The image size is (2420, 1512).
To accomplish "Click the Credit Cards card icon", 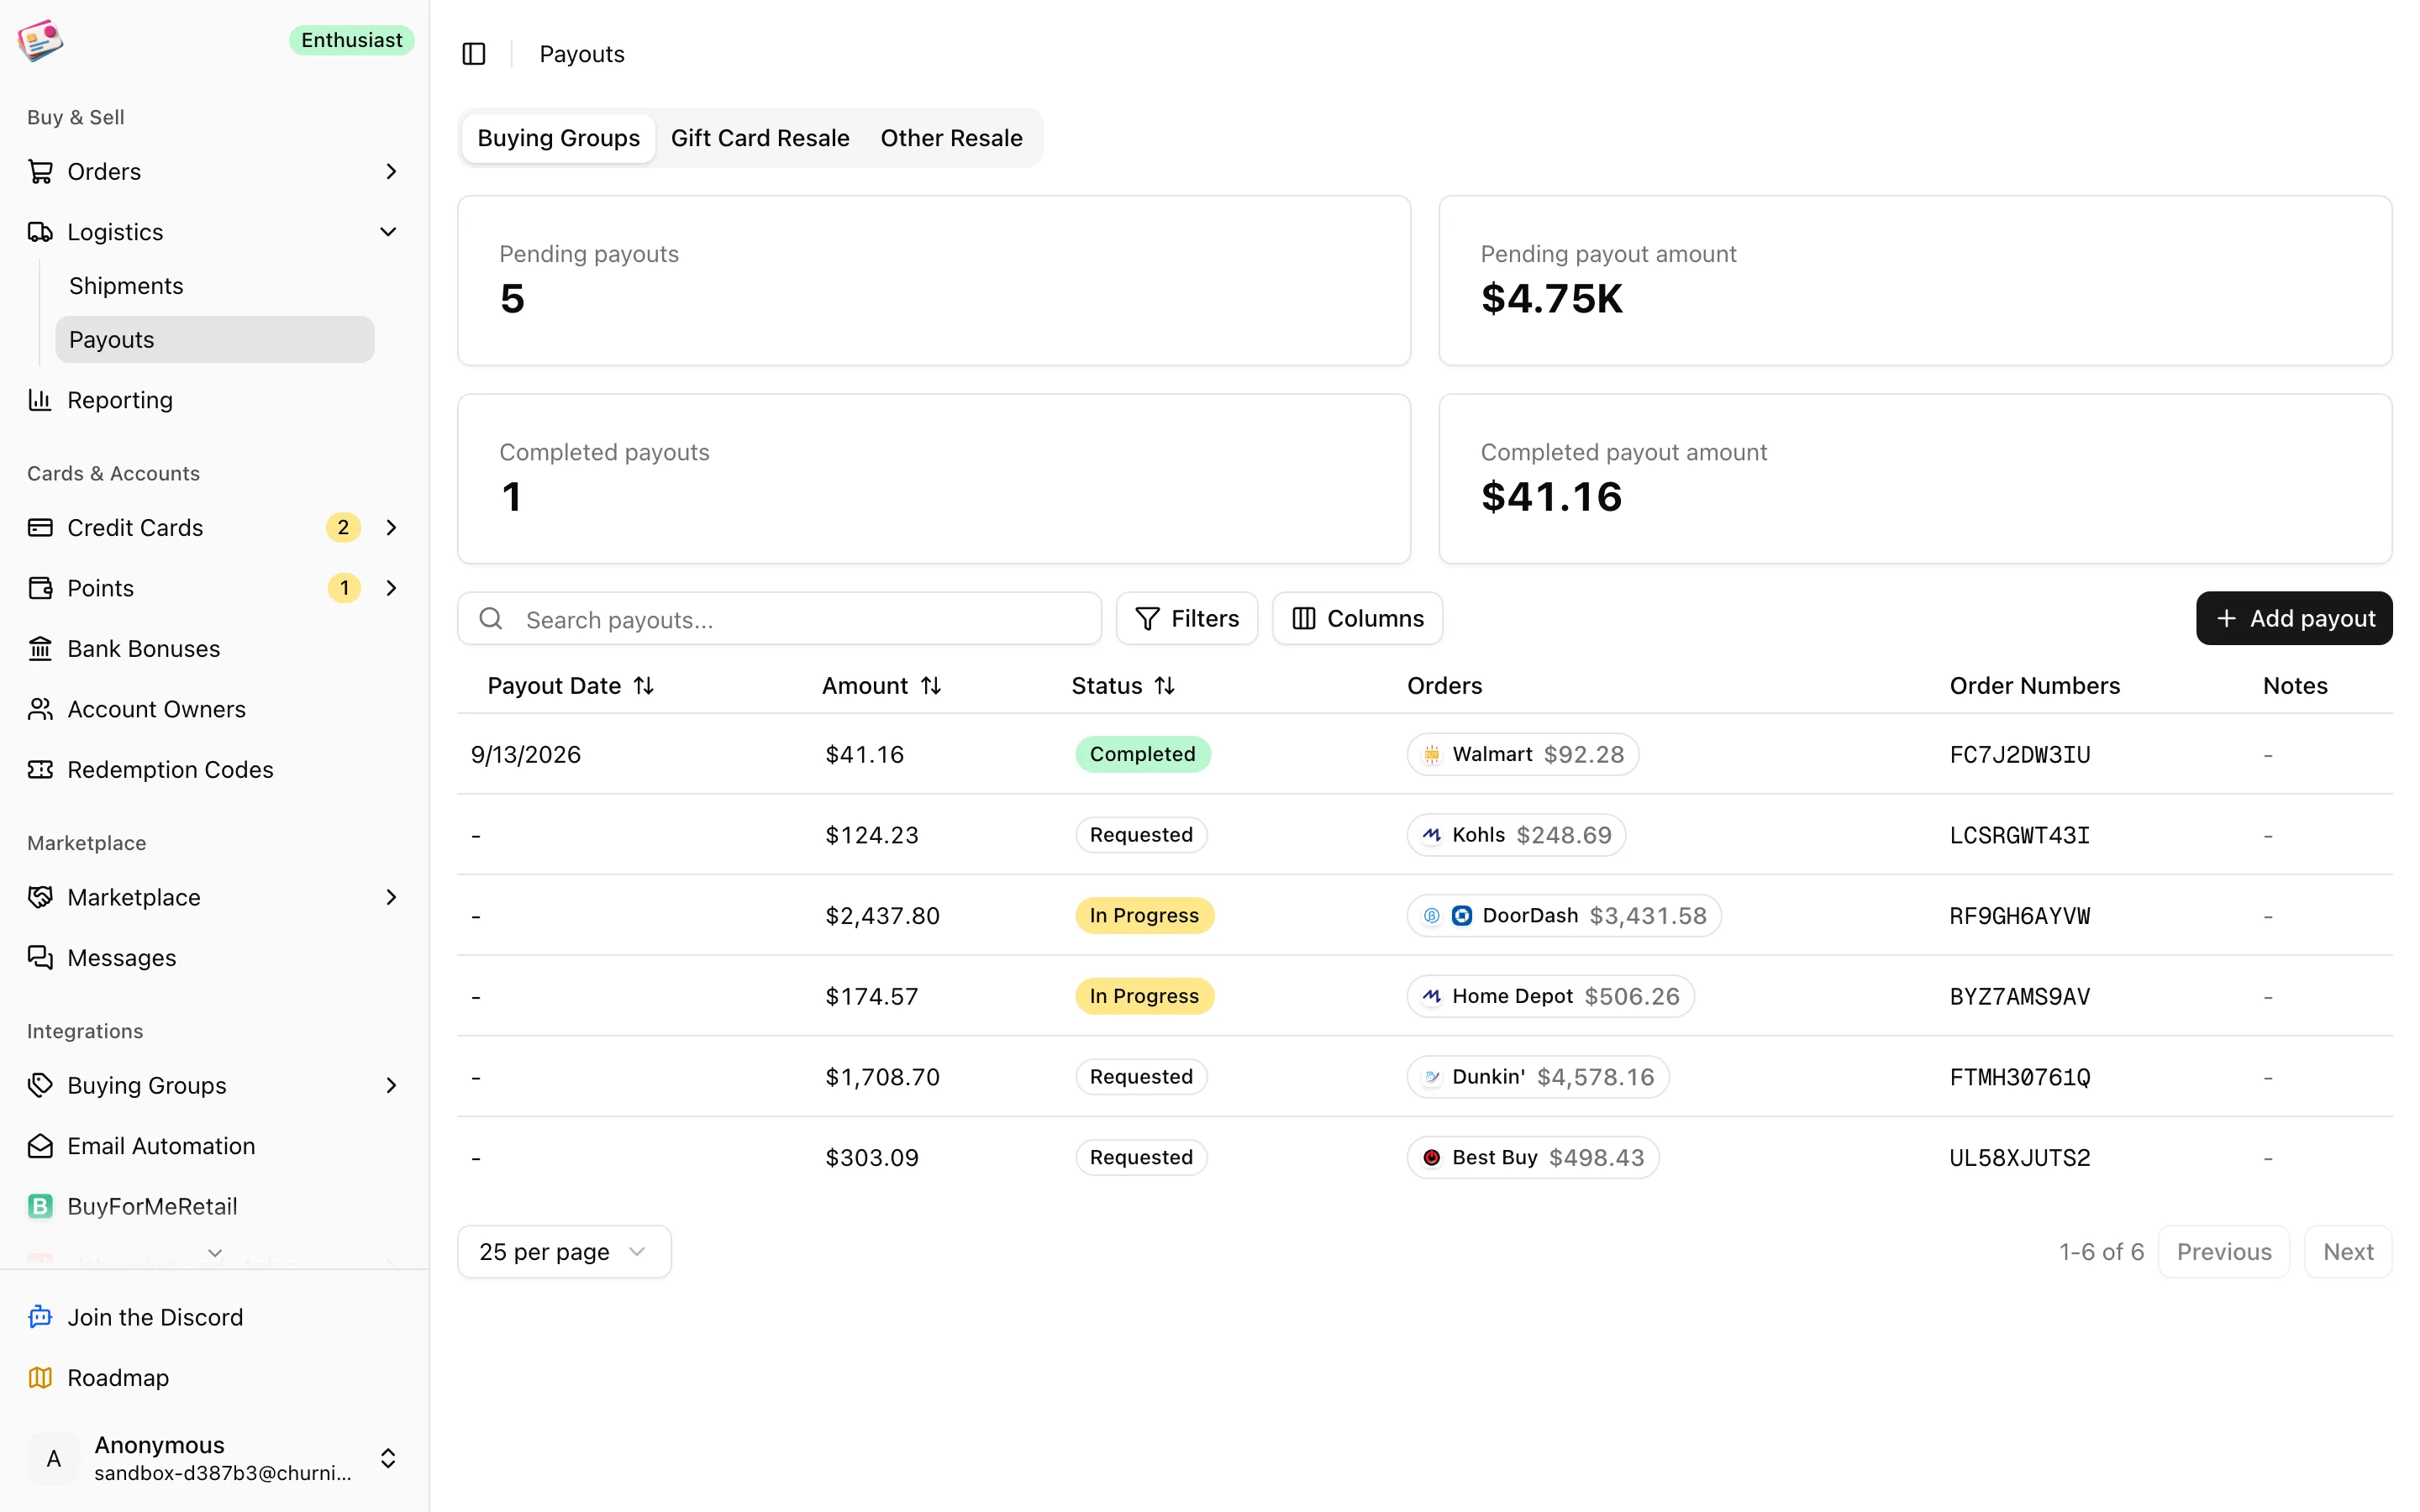I will pyautogui.click(x=40, y=528).
